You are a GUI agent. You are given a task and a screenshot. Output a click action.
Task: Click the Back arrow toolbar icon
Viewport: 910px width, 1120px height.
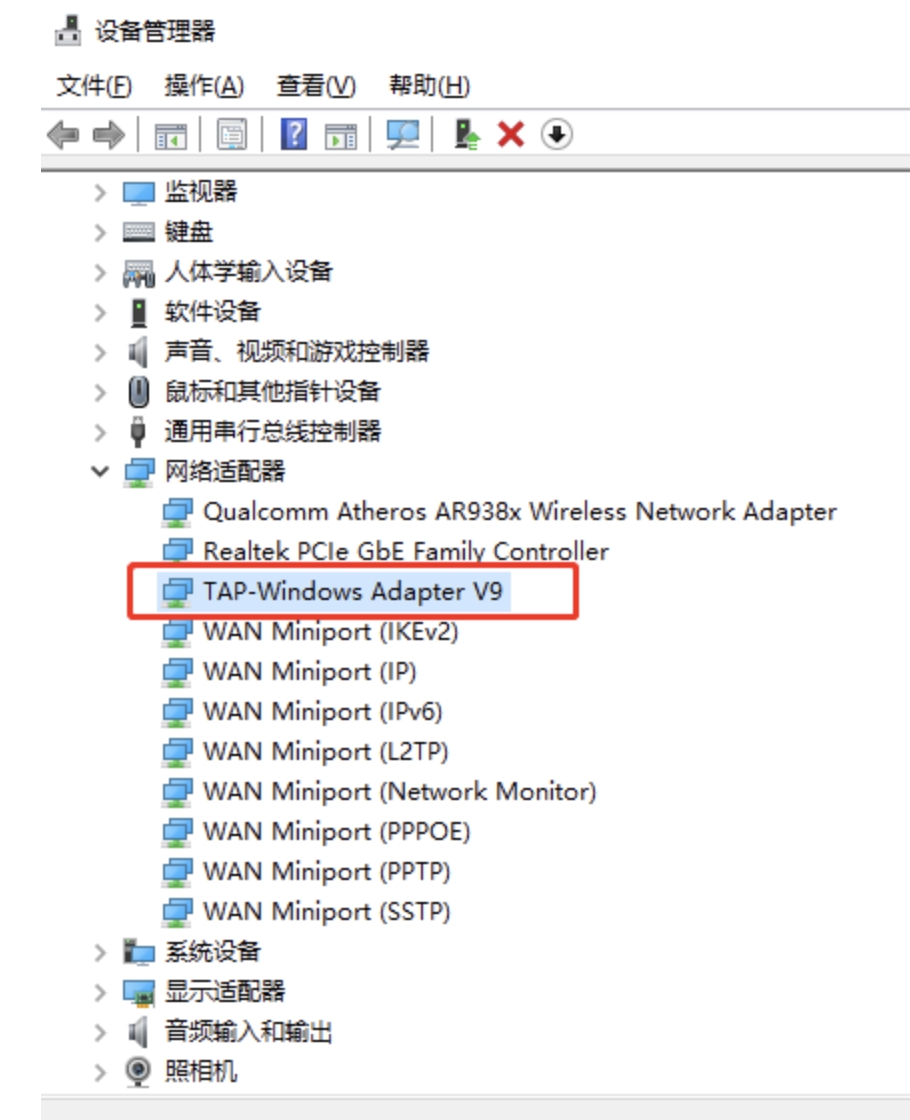(x=63, y=135)
